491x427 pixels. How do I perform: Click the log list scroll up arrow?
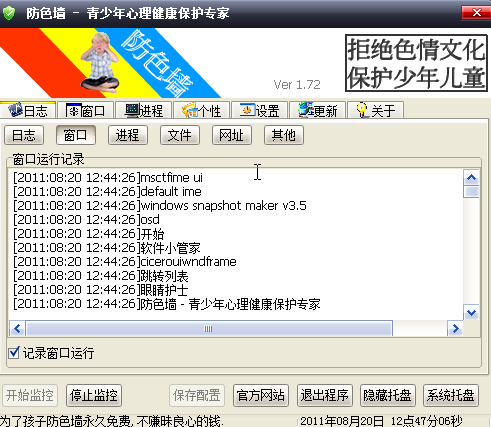click(x=471, y=177)
